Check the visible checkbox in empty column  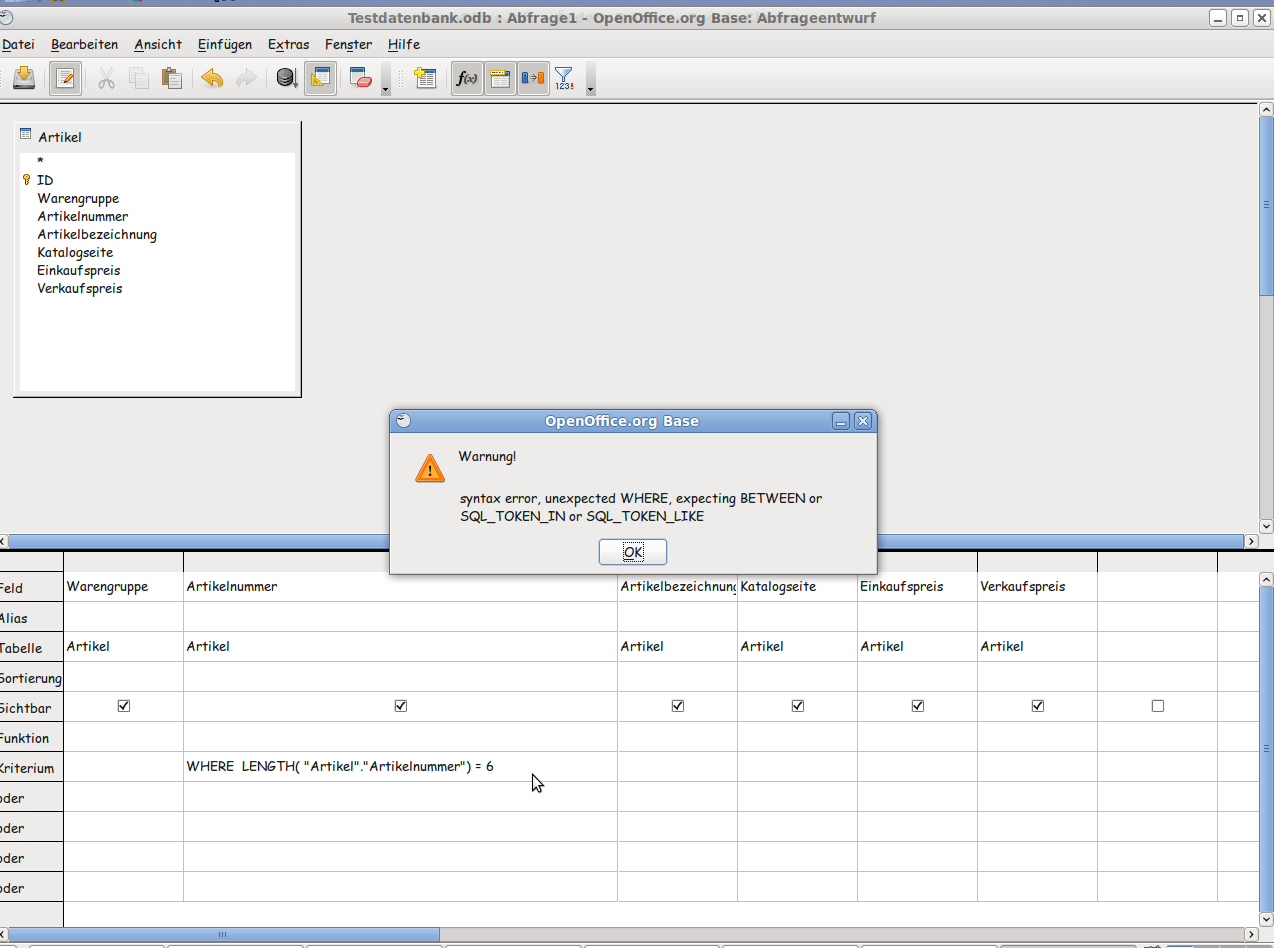click(1158, 706)
